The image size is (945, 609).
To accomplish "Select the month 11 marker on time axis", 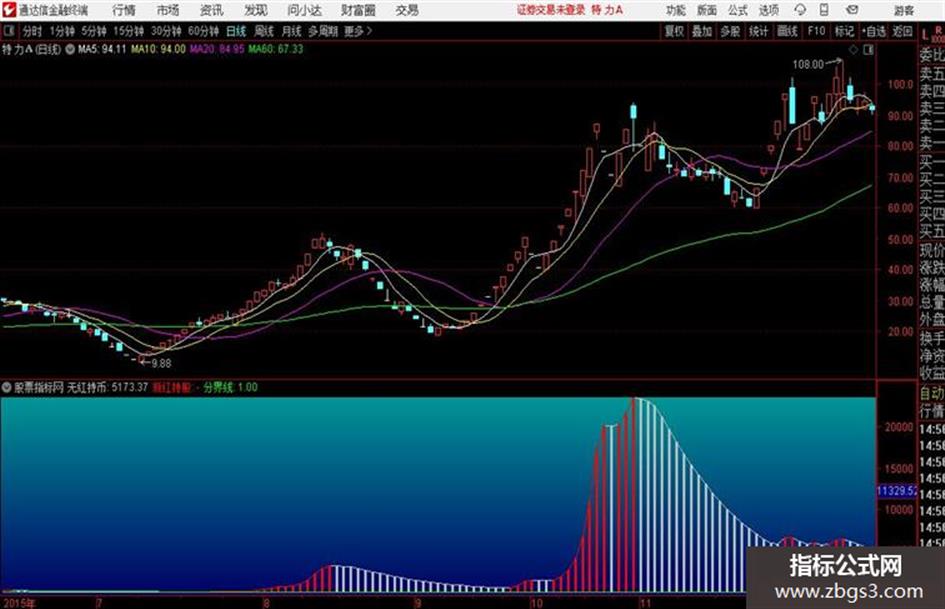I will [x=645, y=603].
